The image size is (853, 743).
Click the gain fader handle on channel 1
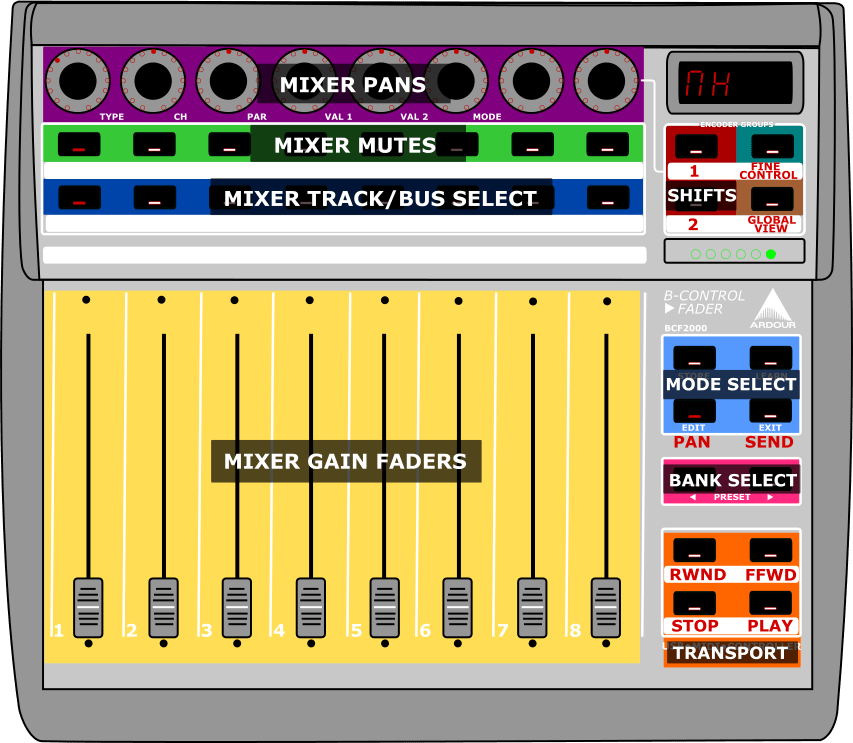pos(88,608)
